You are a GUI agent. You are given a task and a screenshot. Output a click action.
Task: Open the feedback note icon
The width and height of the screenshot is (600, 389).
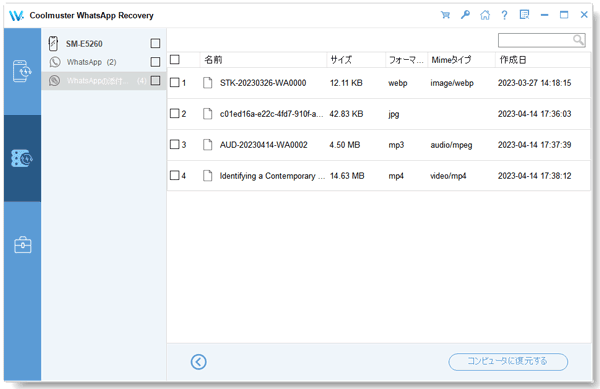524,15
